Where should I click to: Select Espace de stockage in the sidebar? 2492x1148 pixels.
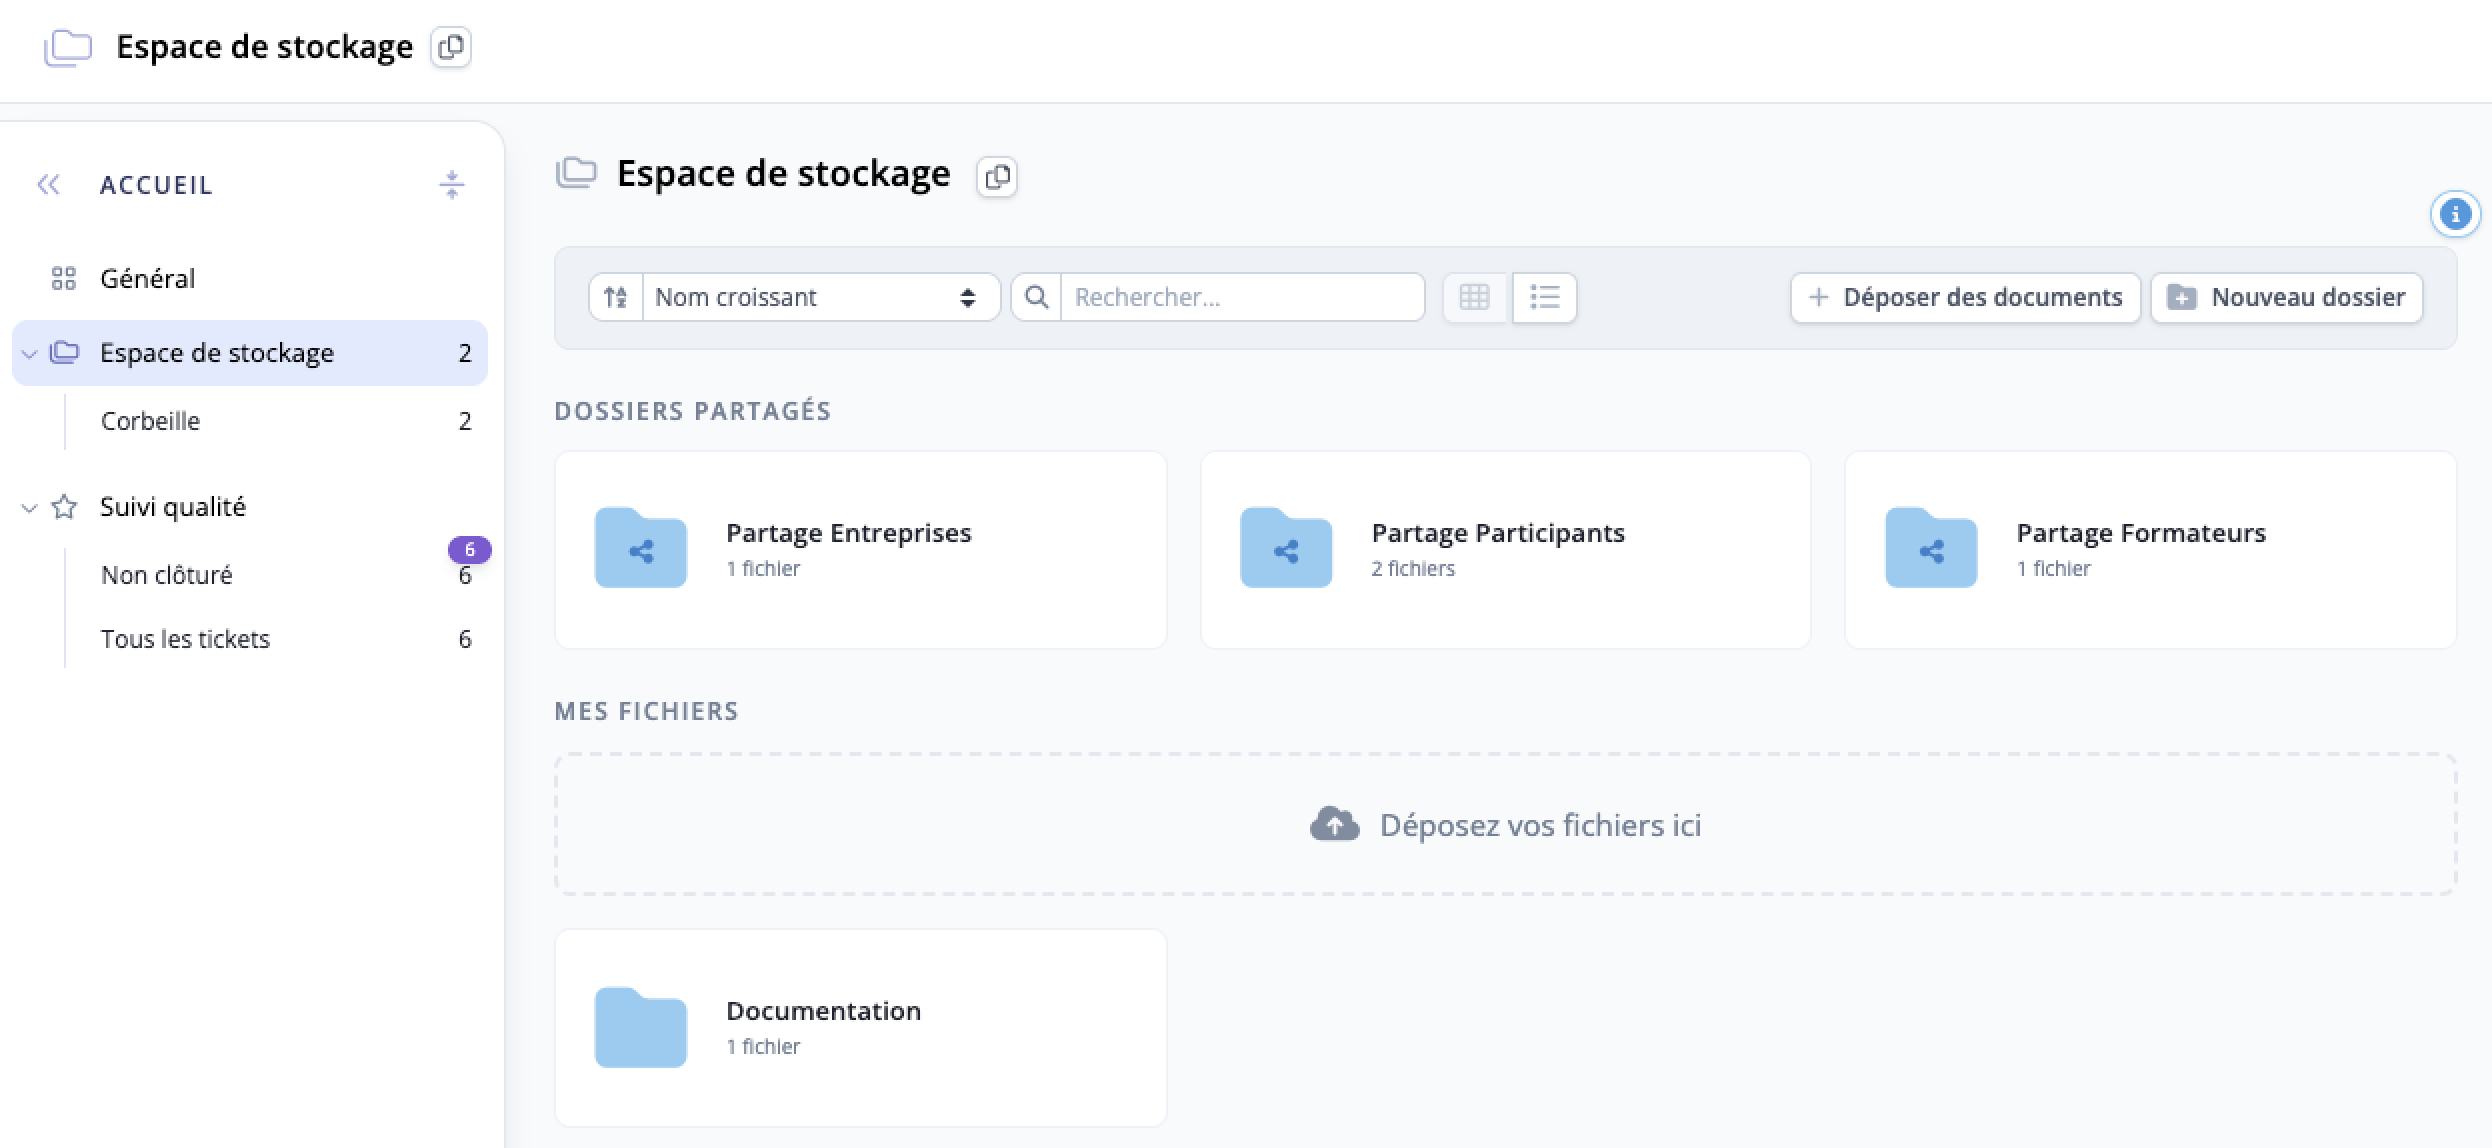point(250,353)
